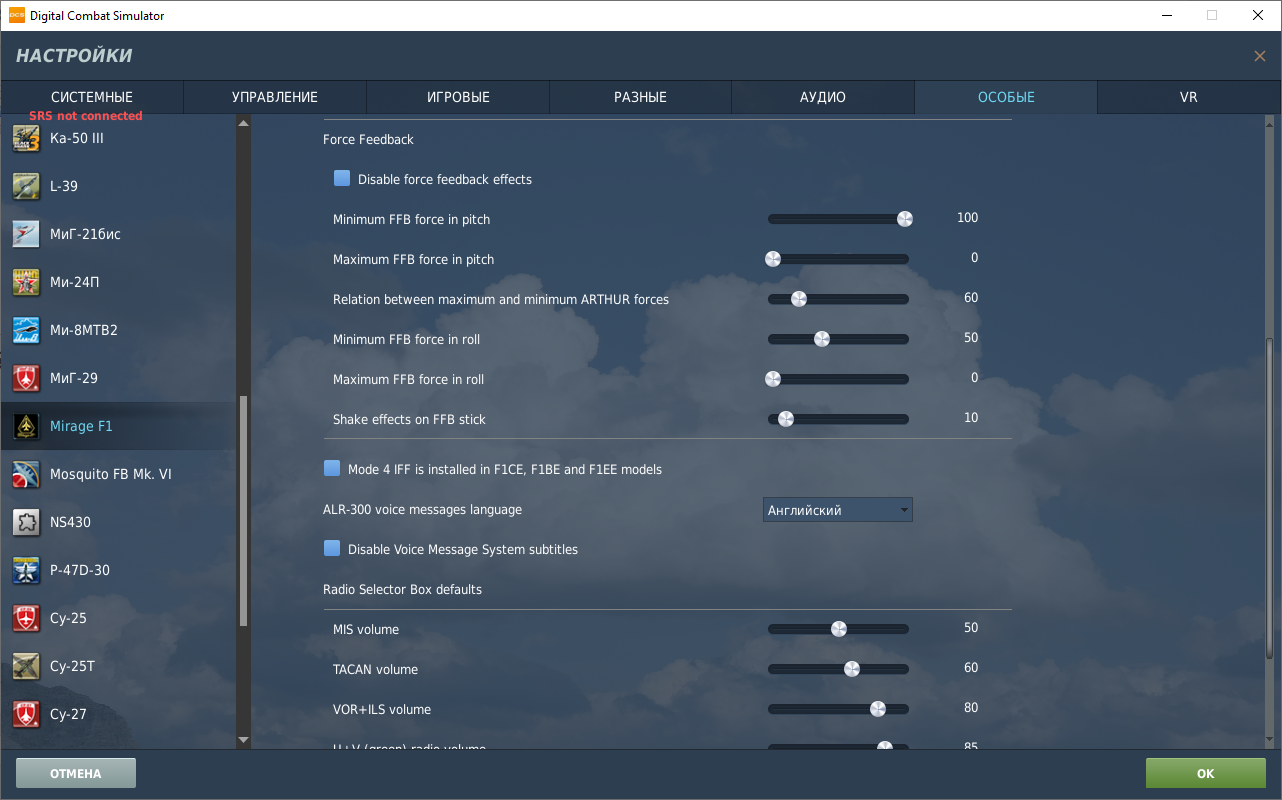Click the Force Feedback section heading
The width and height of the screenshot is (1282, 800).
pyautogui.click(x=368, y=139)
